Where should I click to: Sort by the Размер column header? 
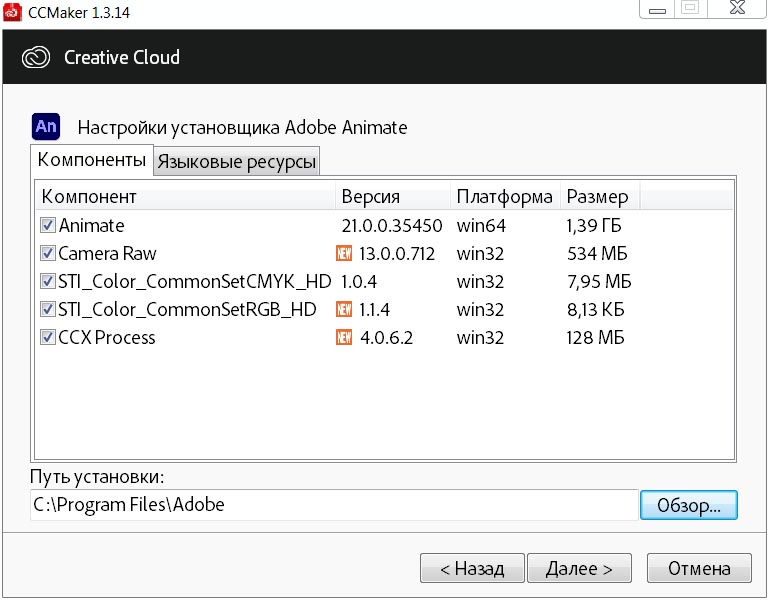pos(600,196)
